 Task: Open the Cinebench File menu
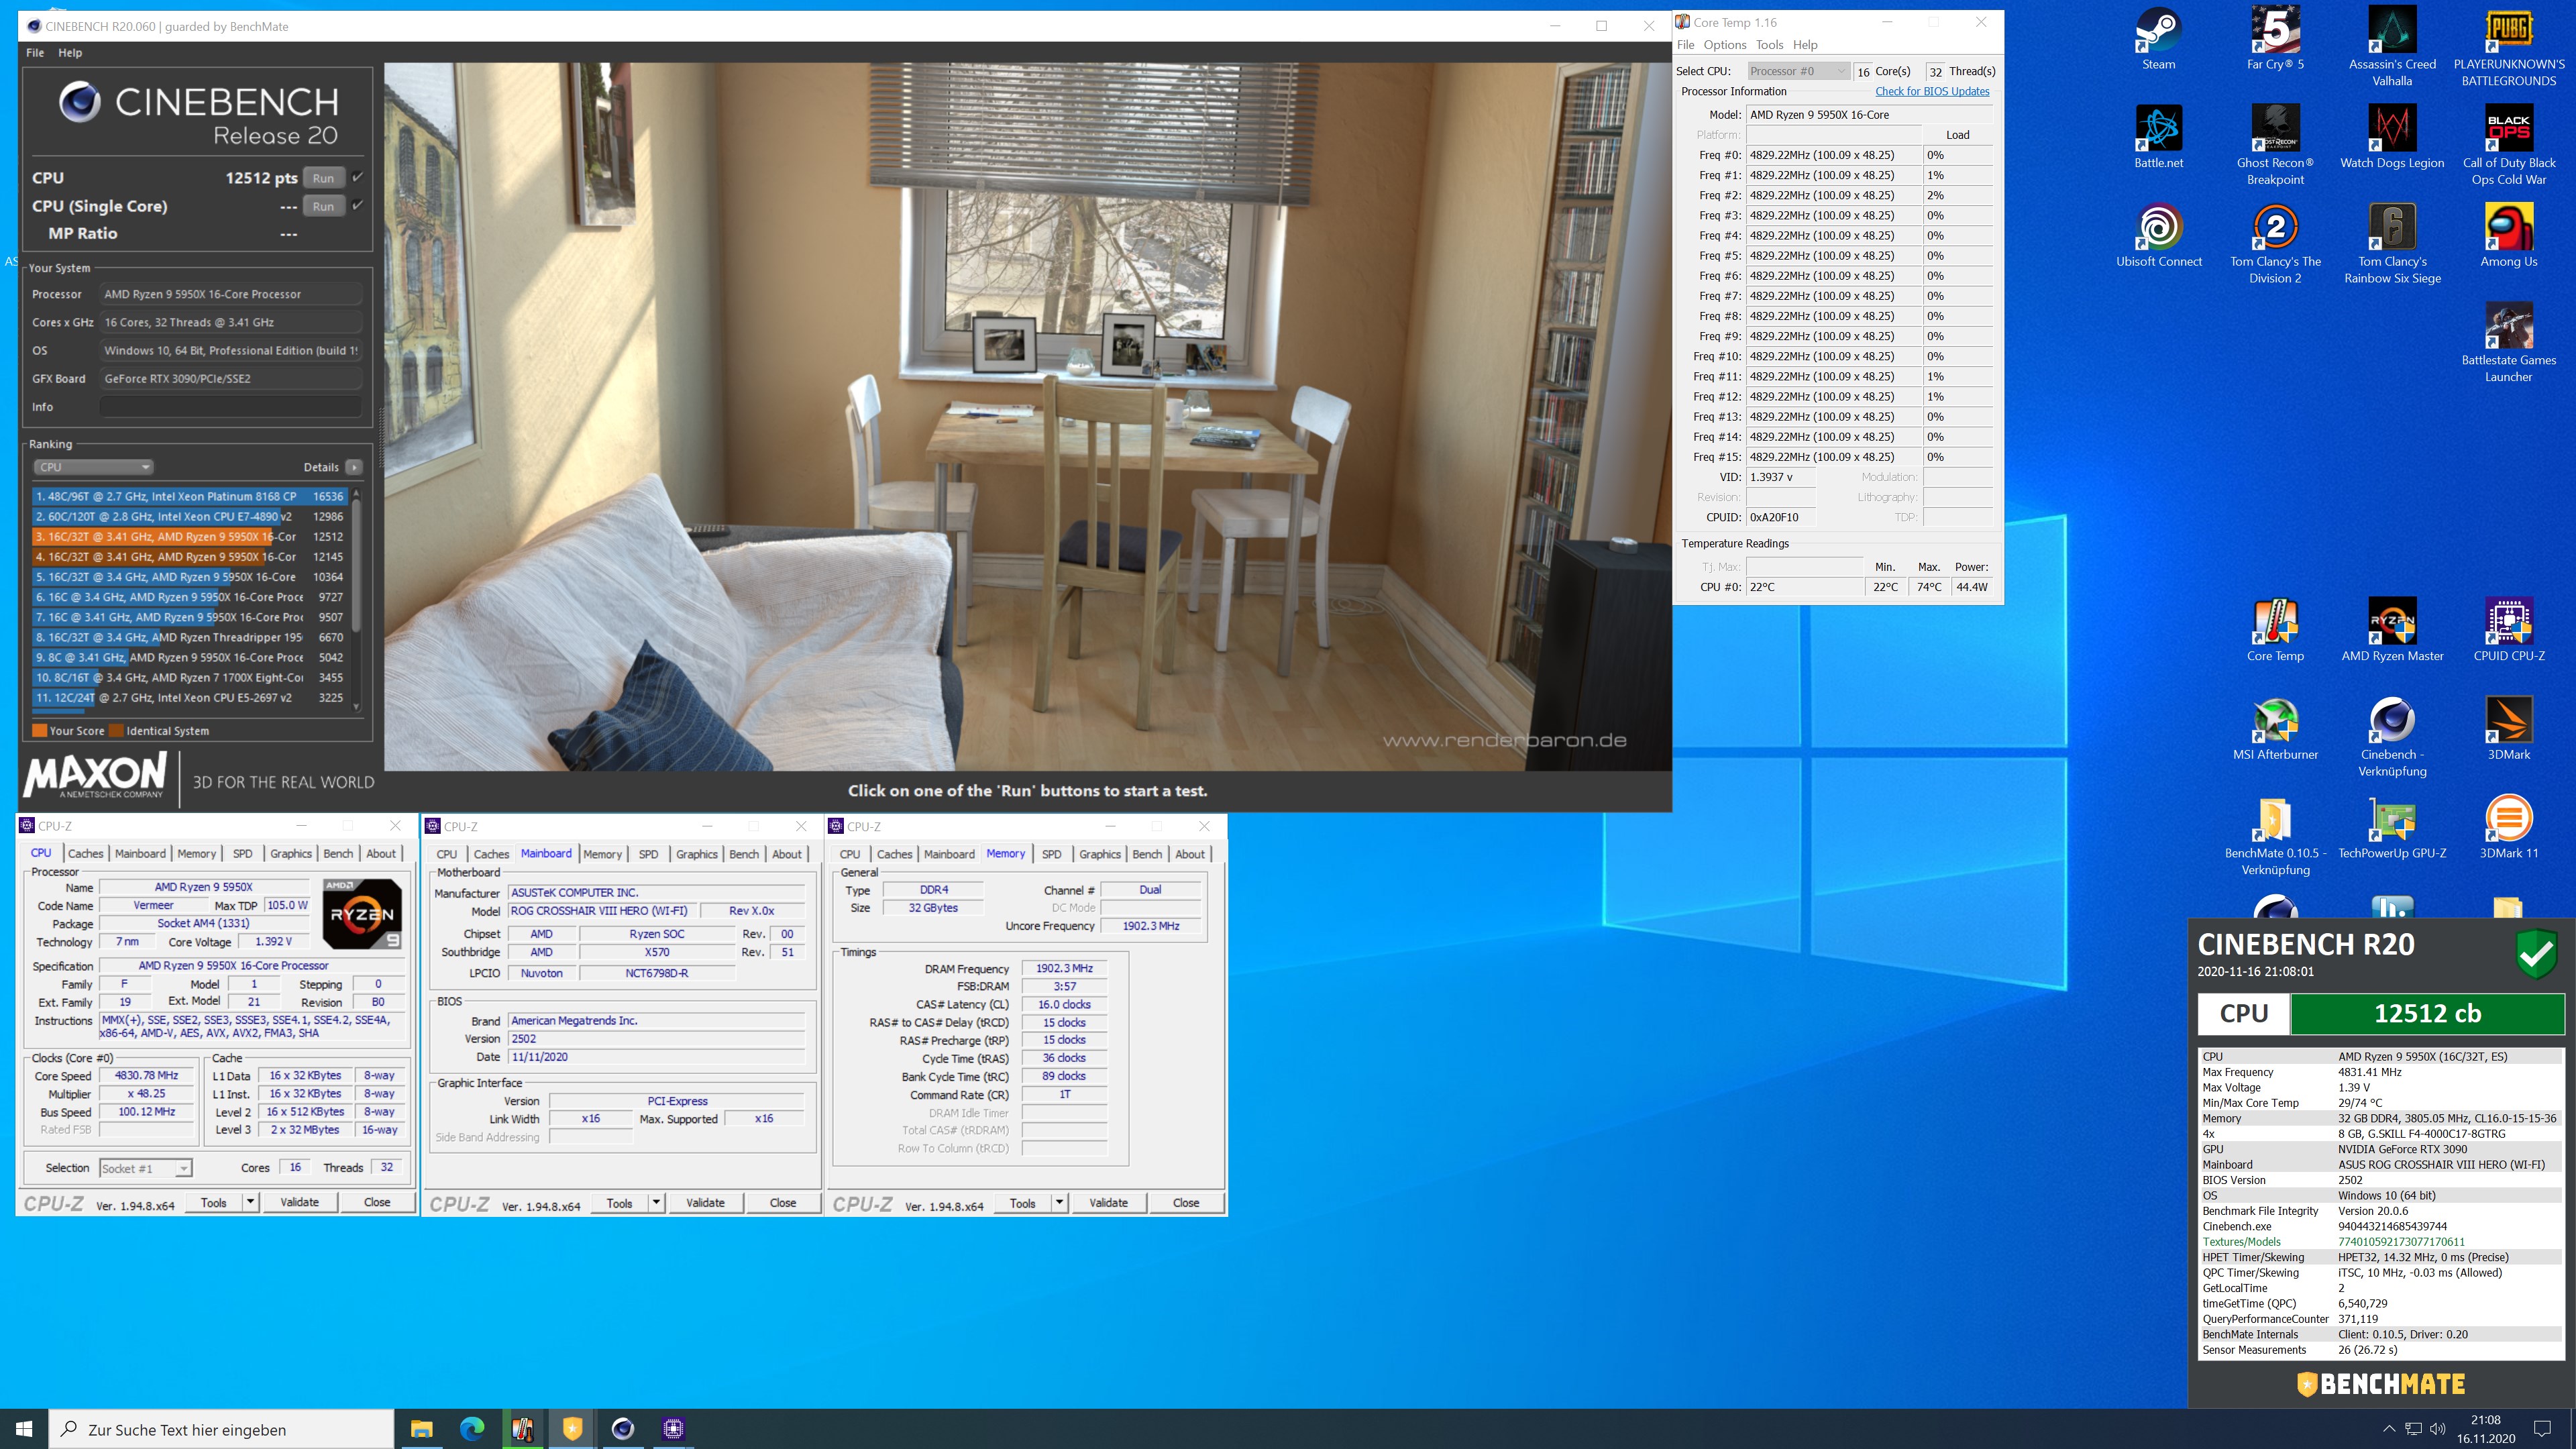point(35,52)
